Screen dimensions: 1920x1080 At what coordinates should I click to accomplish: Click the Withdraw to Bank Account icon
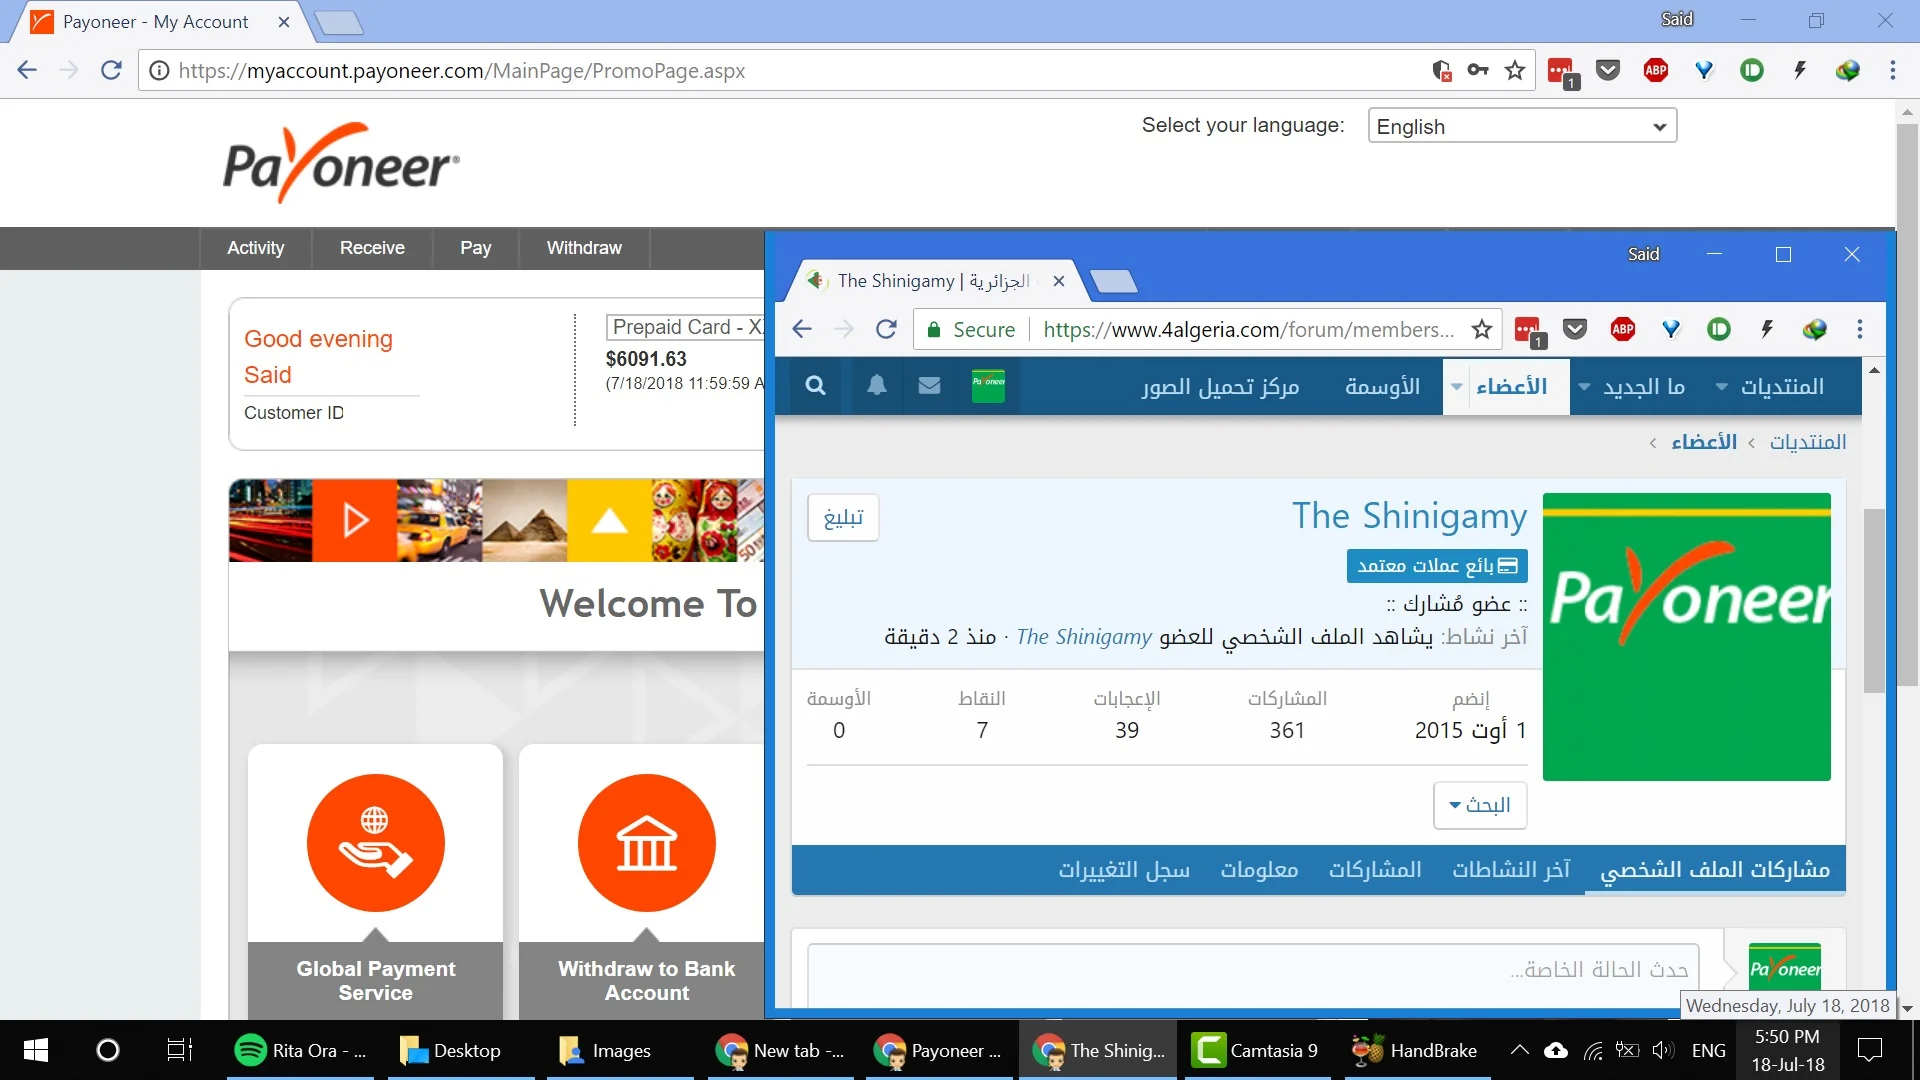click(647, 843)
